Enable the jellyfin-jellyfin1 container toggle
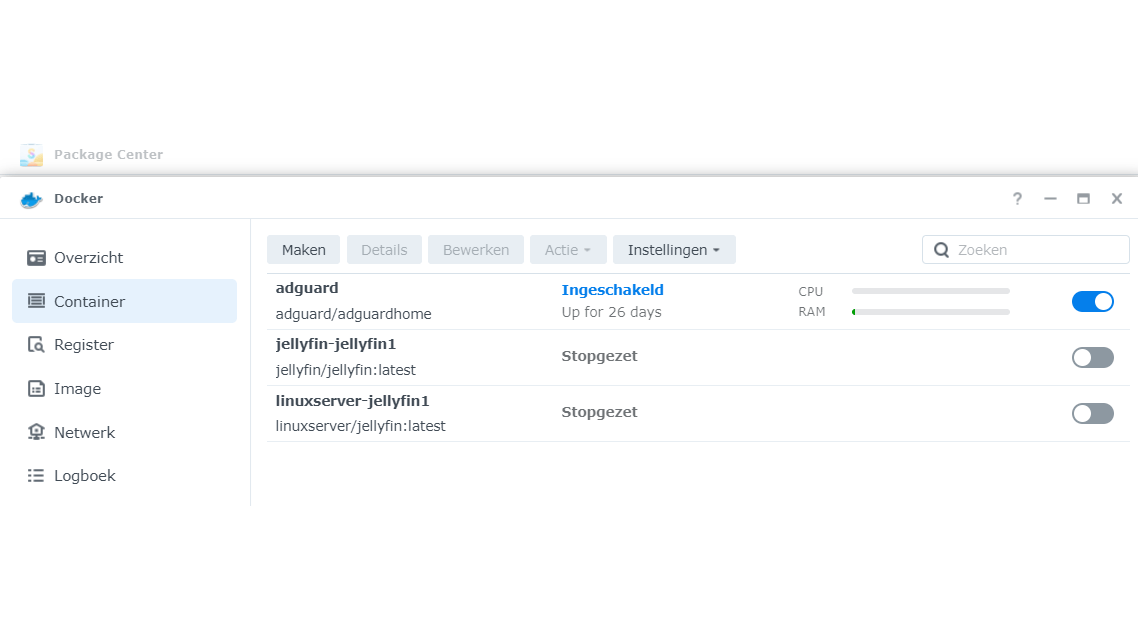Image resolution: width=1138 pixels, height=640 pixels. pyautogui.click(x=1092, y=357)
